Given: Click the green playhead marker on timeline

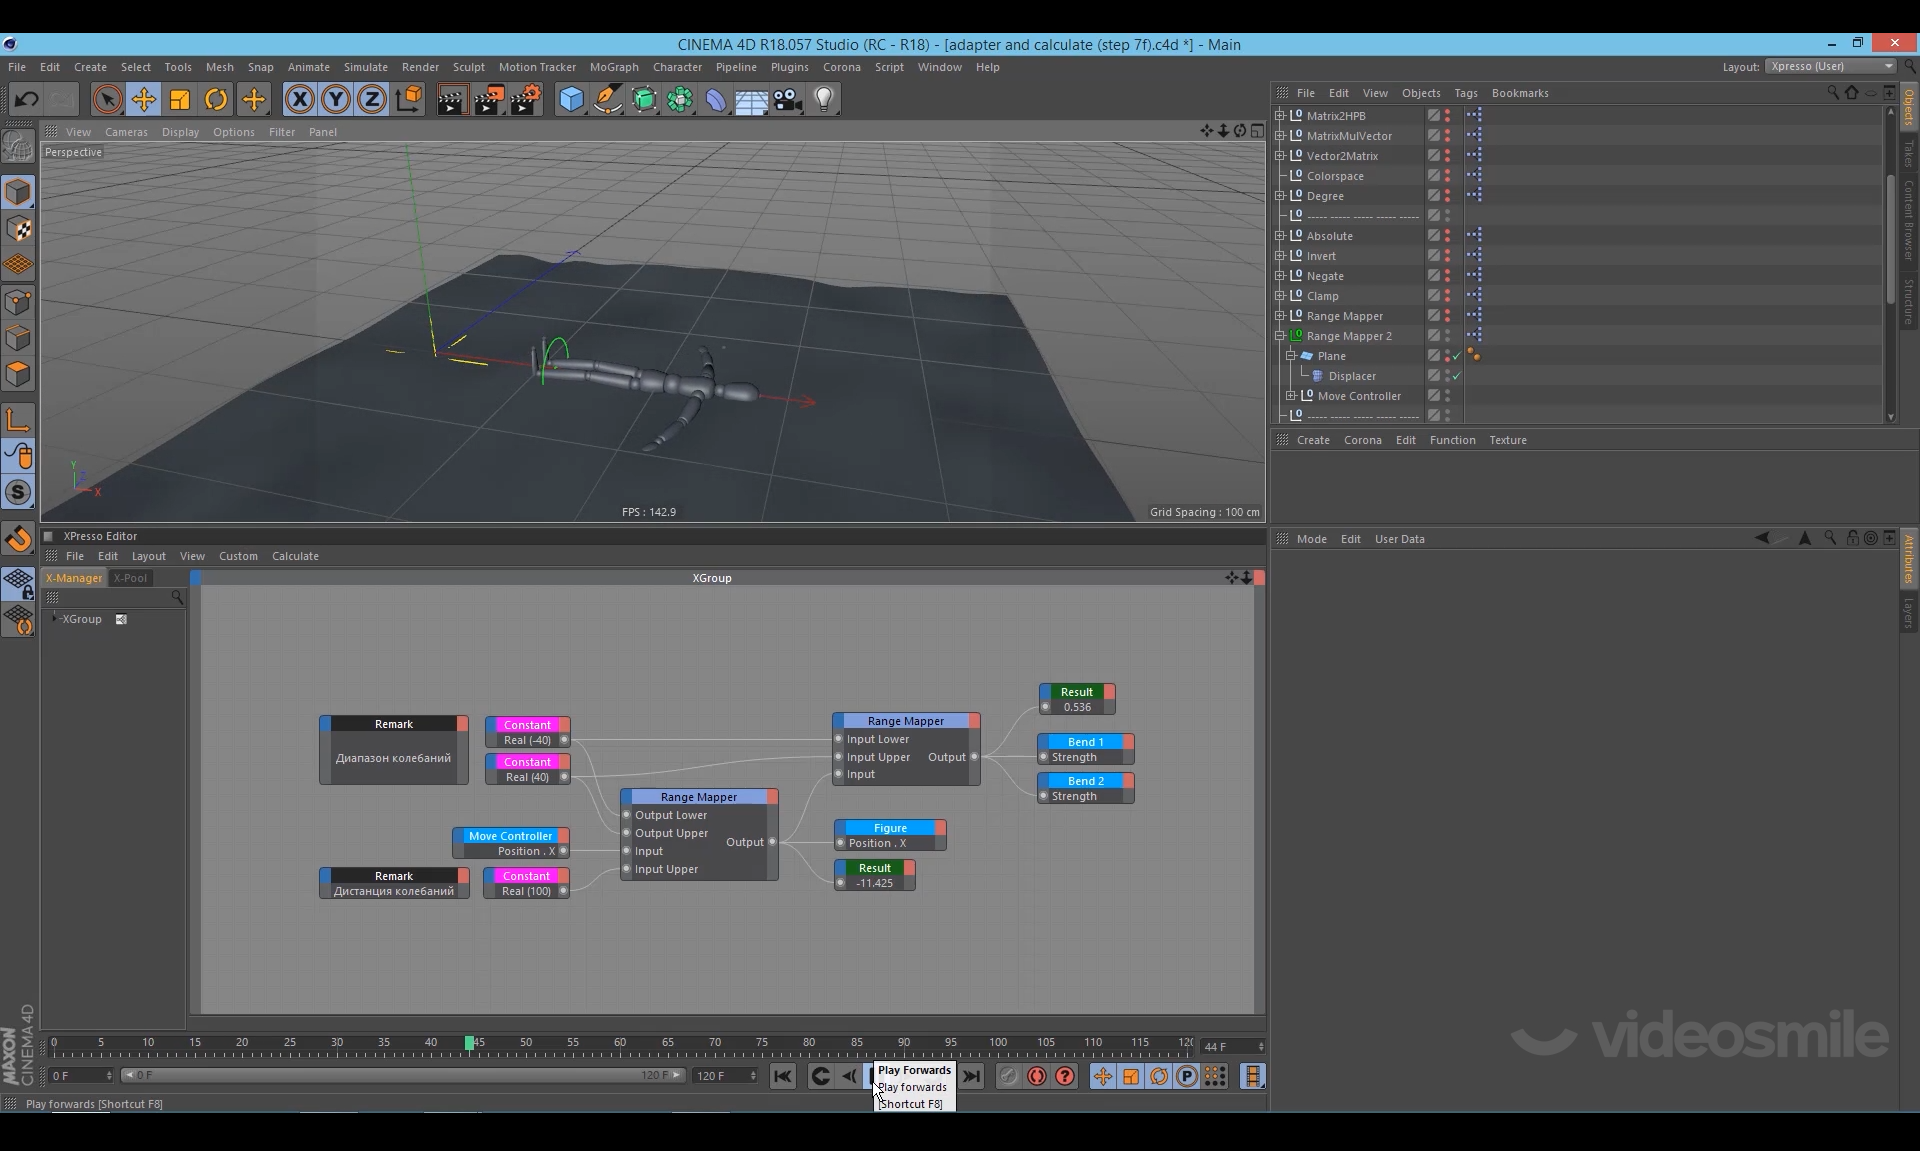Looking at the screenshot, I should (469, 1043).
